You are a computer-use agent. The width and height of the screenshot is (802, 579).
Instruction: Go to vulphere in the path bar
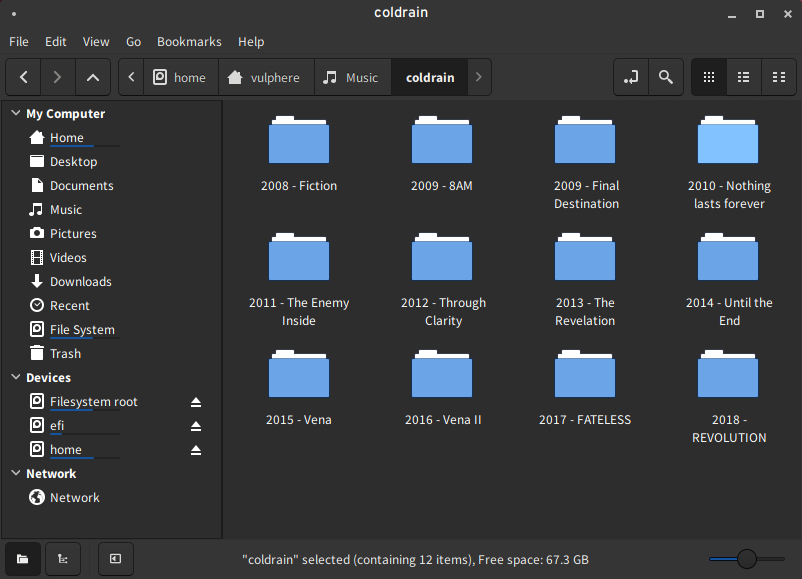pyautogui.click(x=265, y=77)
